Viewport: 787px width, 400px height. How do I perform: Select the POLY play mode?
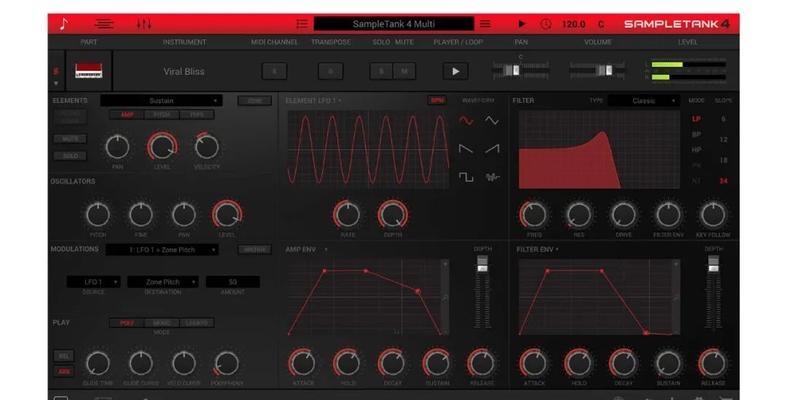pos(127,323)
